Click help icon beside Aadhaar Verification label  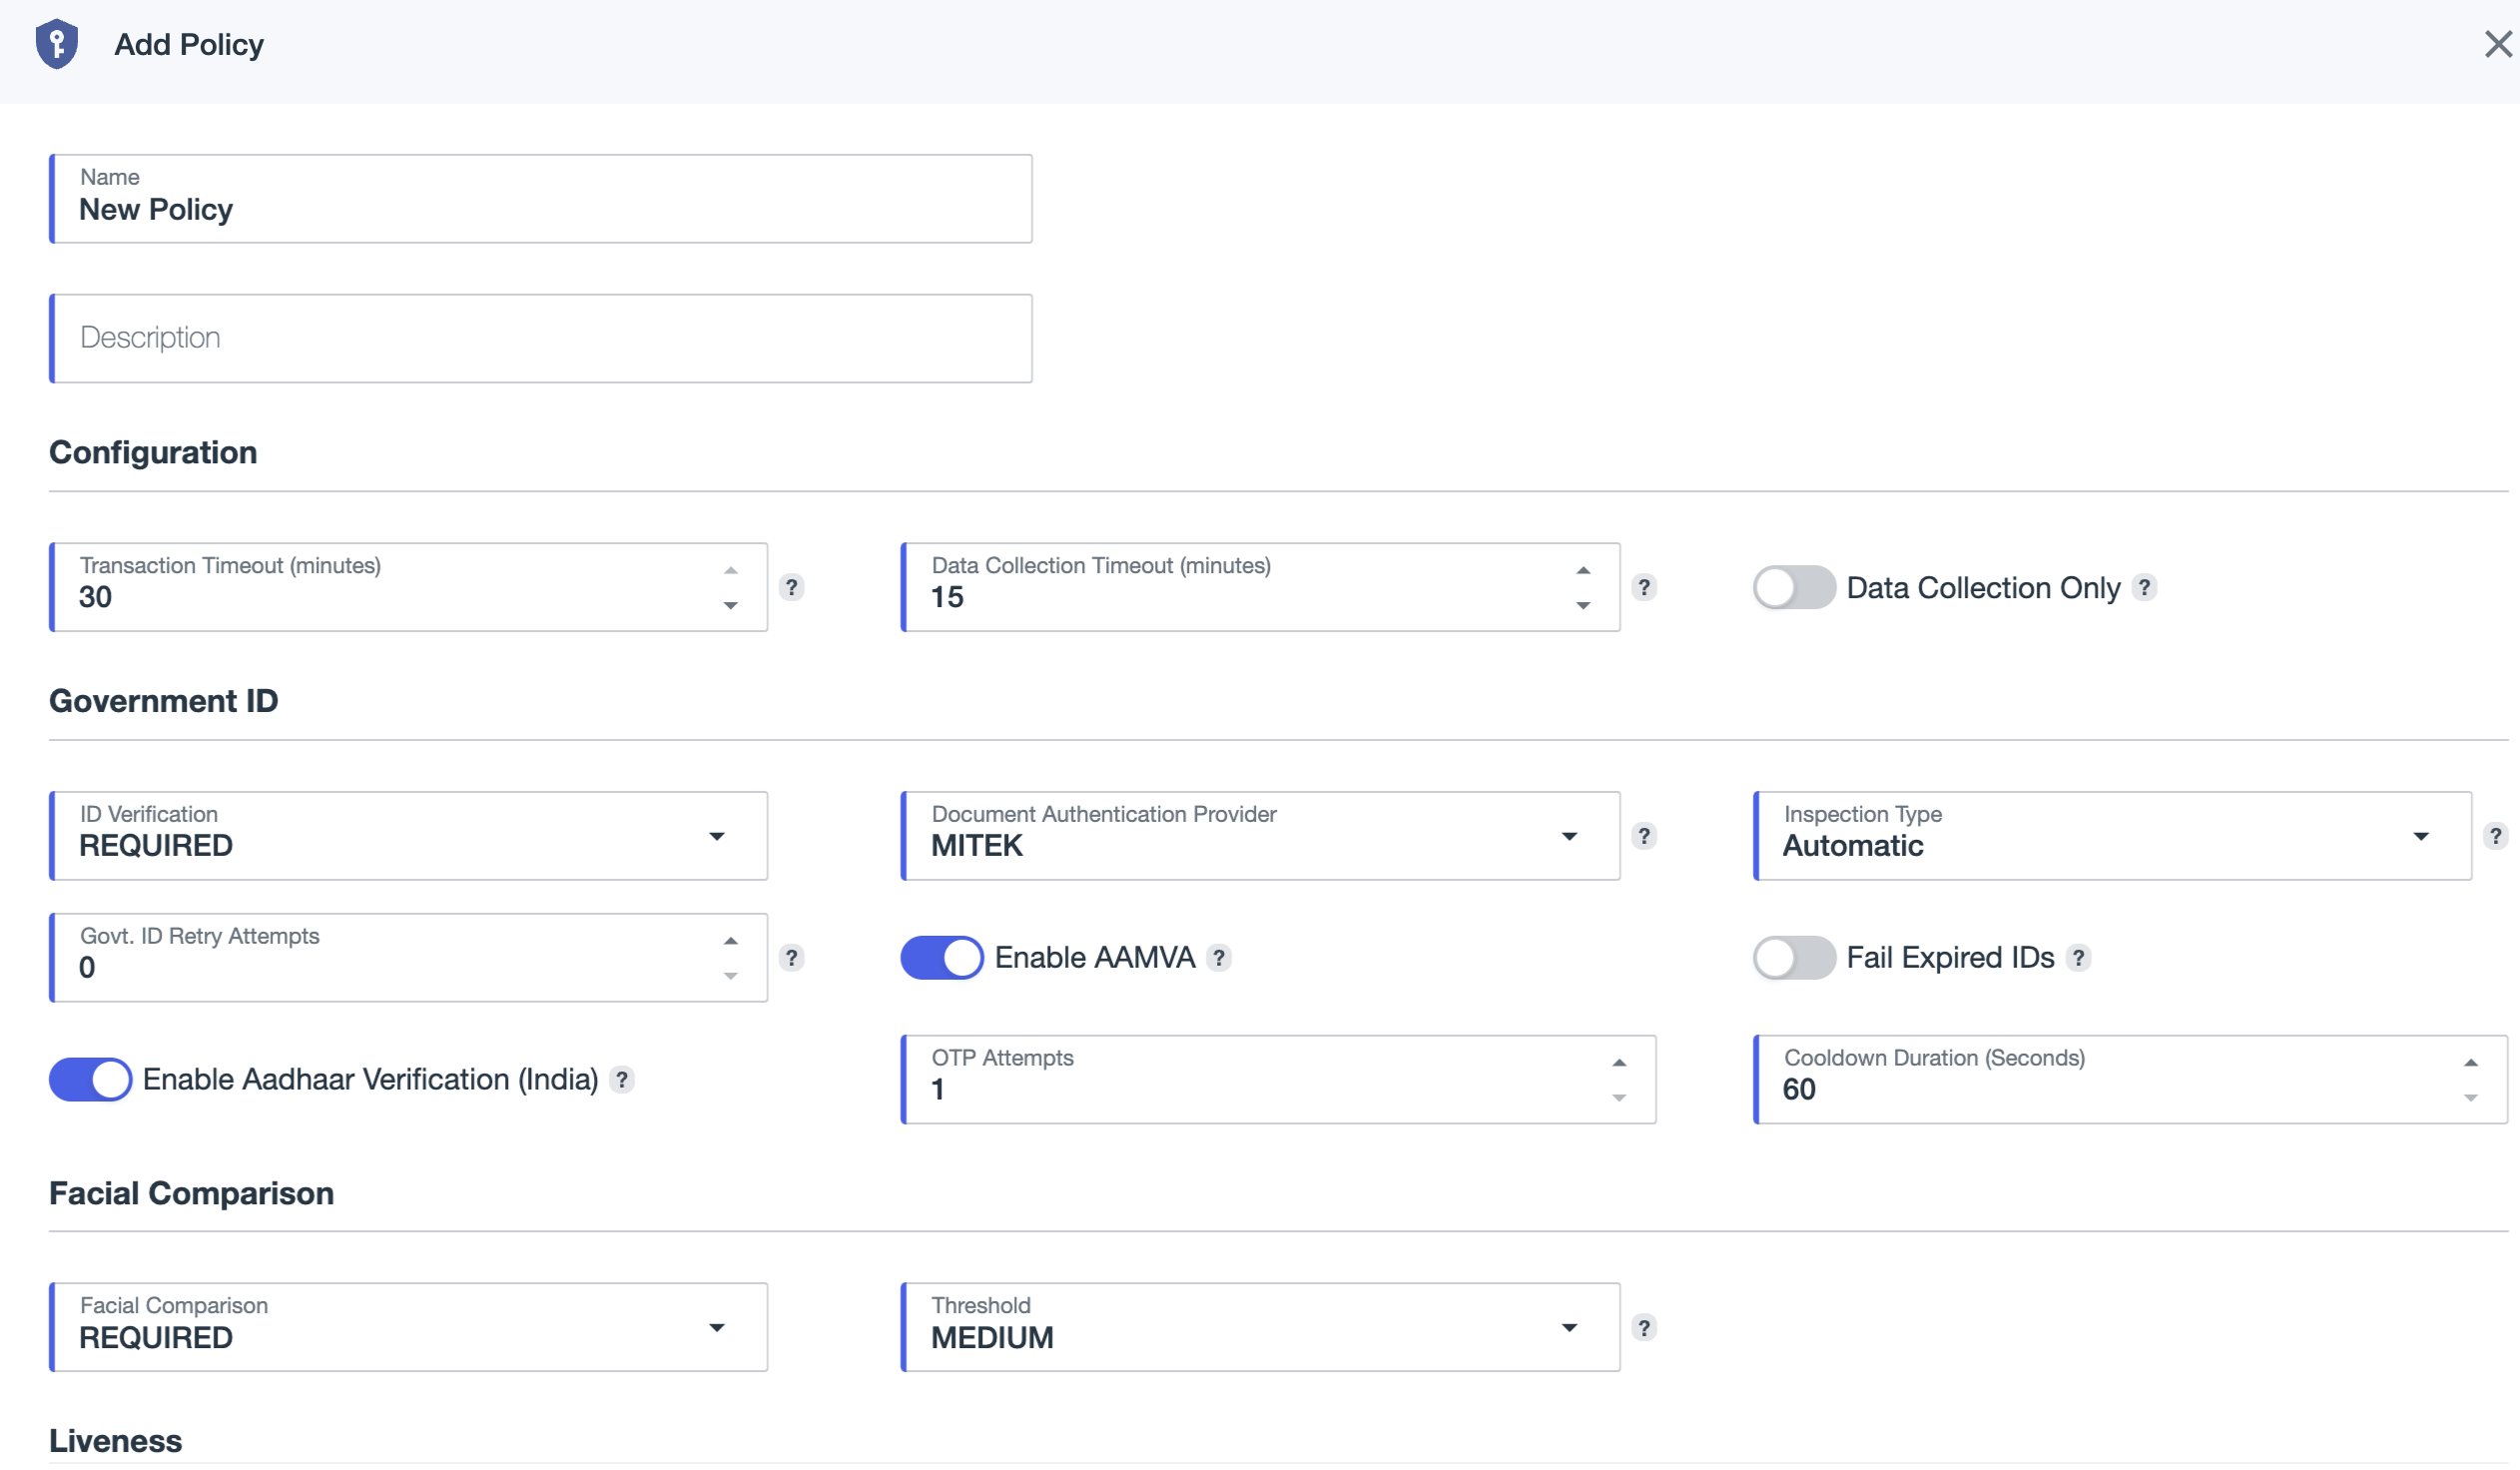622,1080
